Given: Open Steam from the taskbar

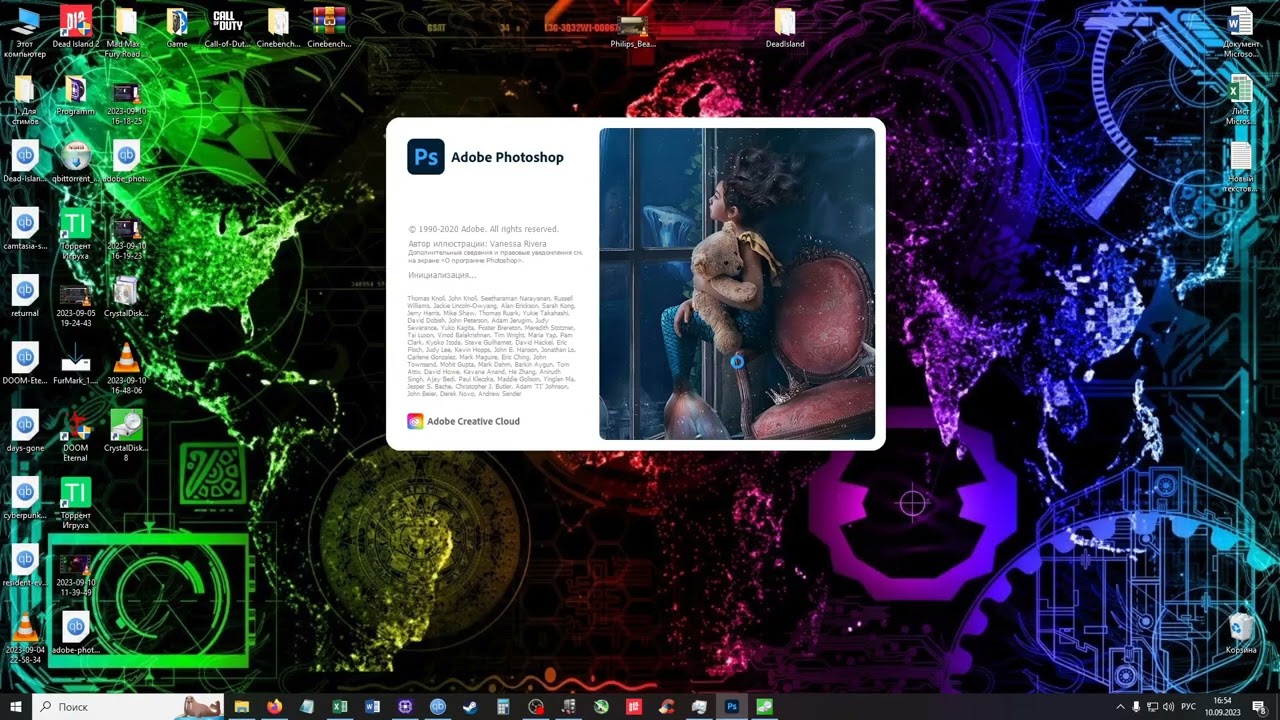Looking at the screenshot, I should pos(470,706).
